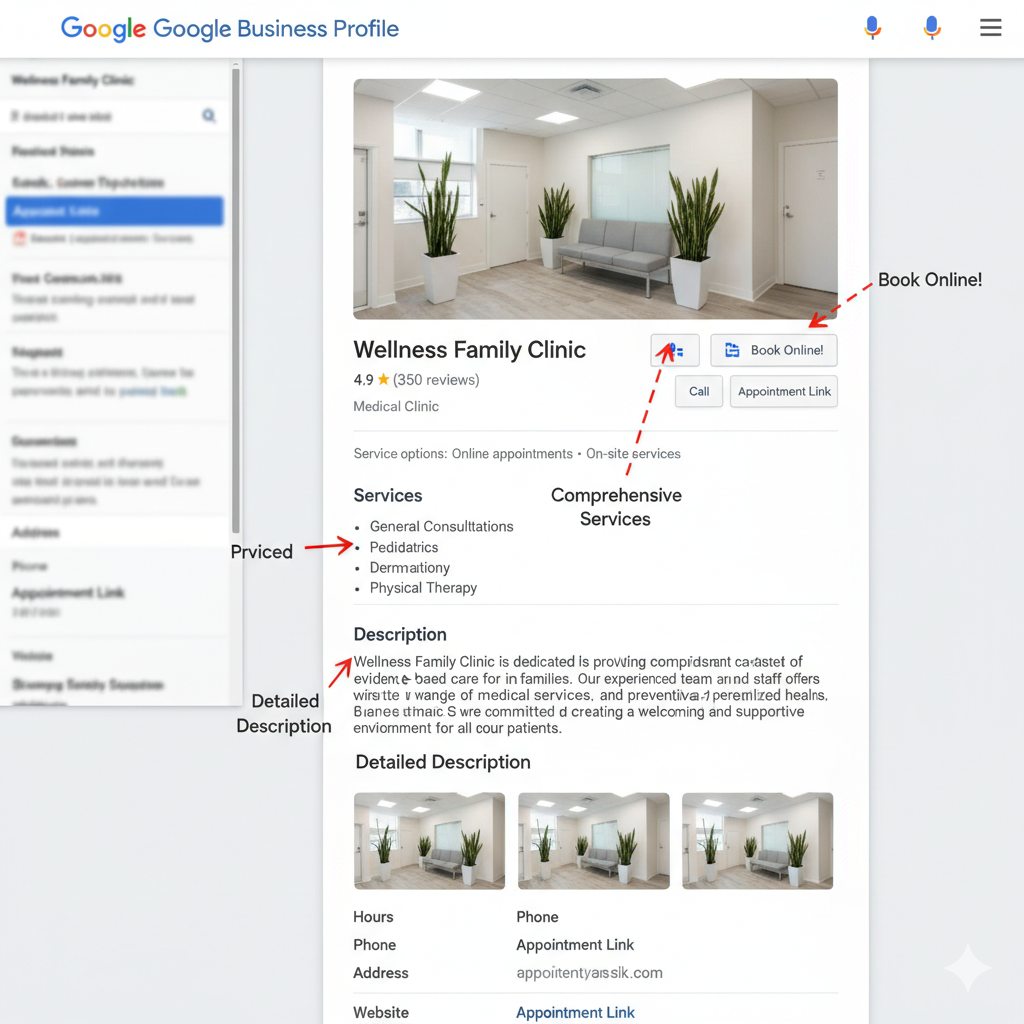This screenshot has width=1024, height=1024.
Task: Select the Address item in the sidebar
Action: 36,533
